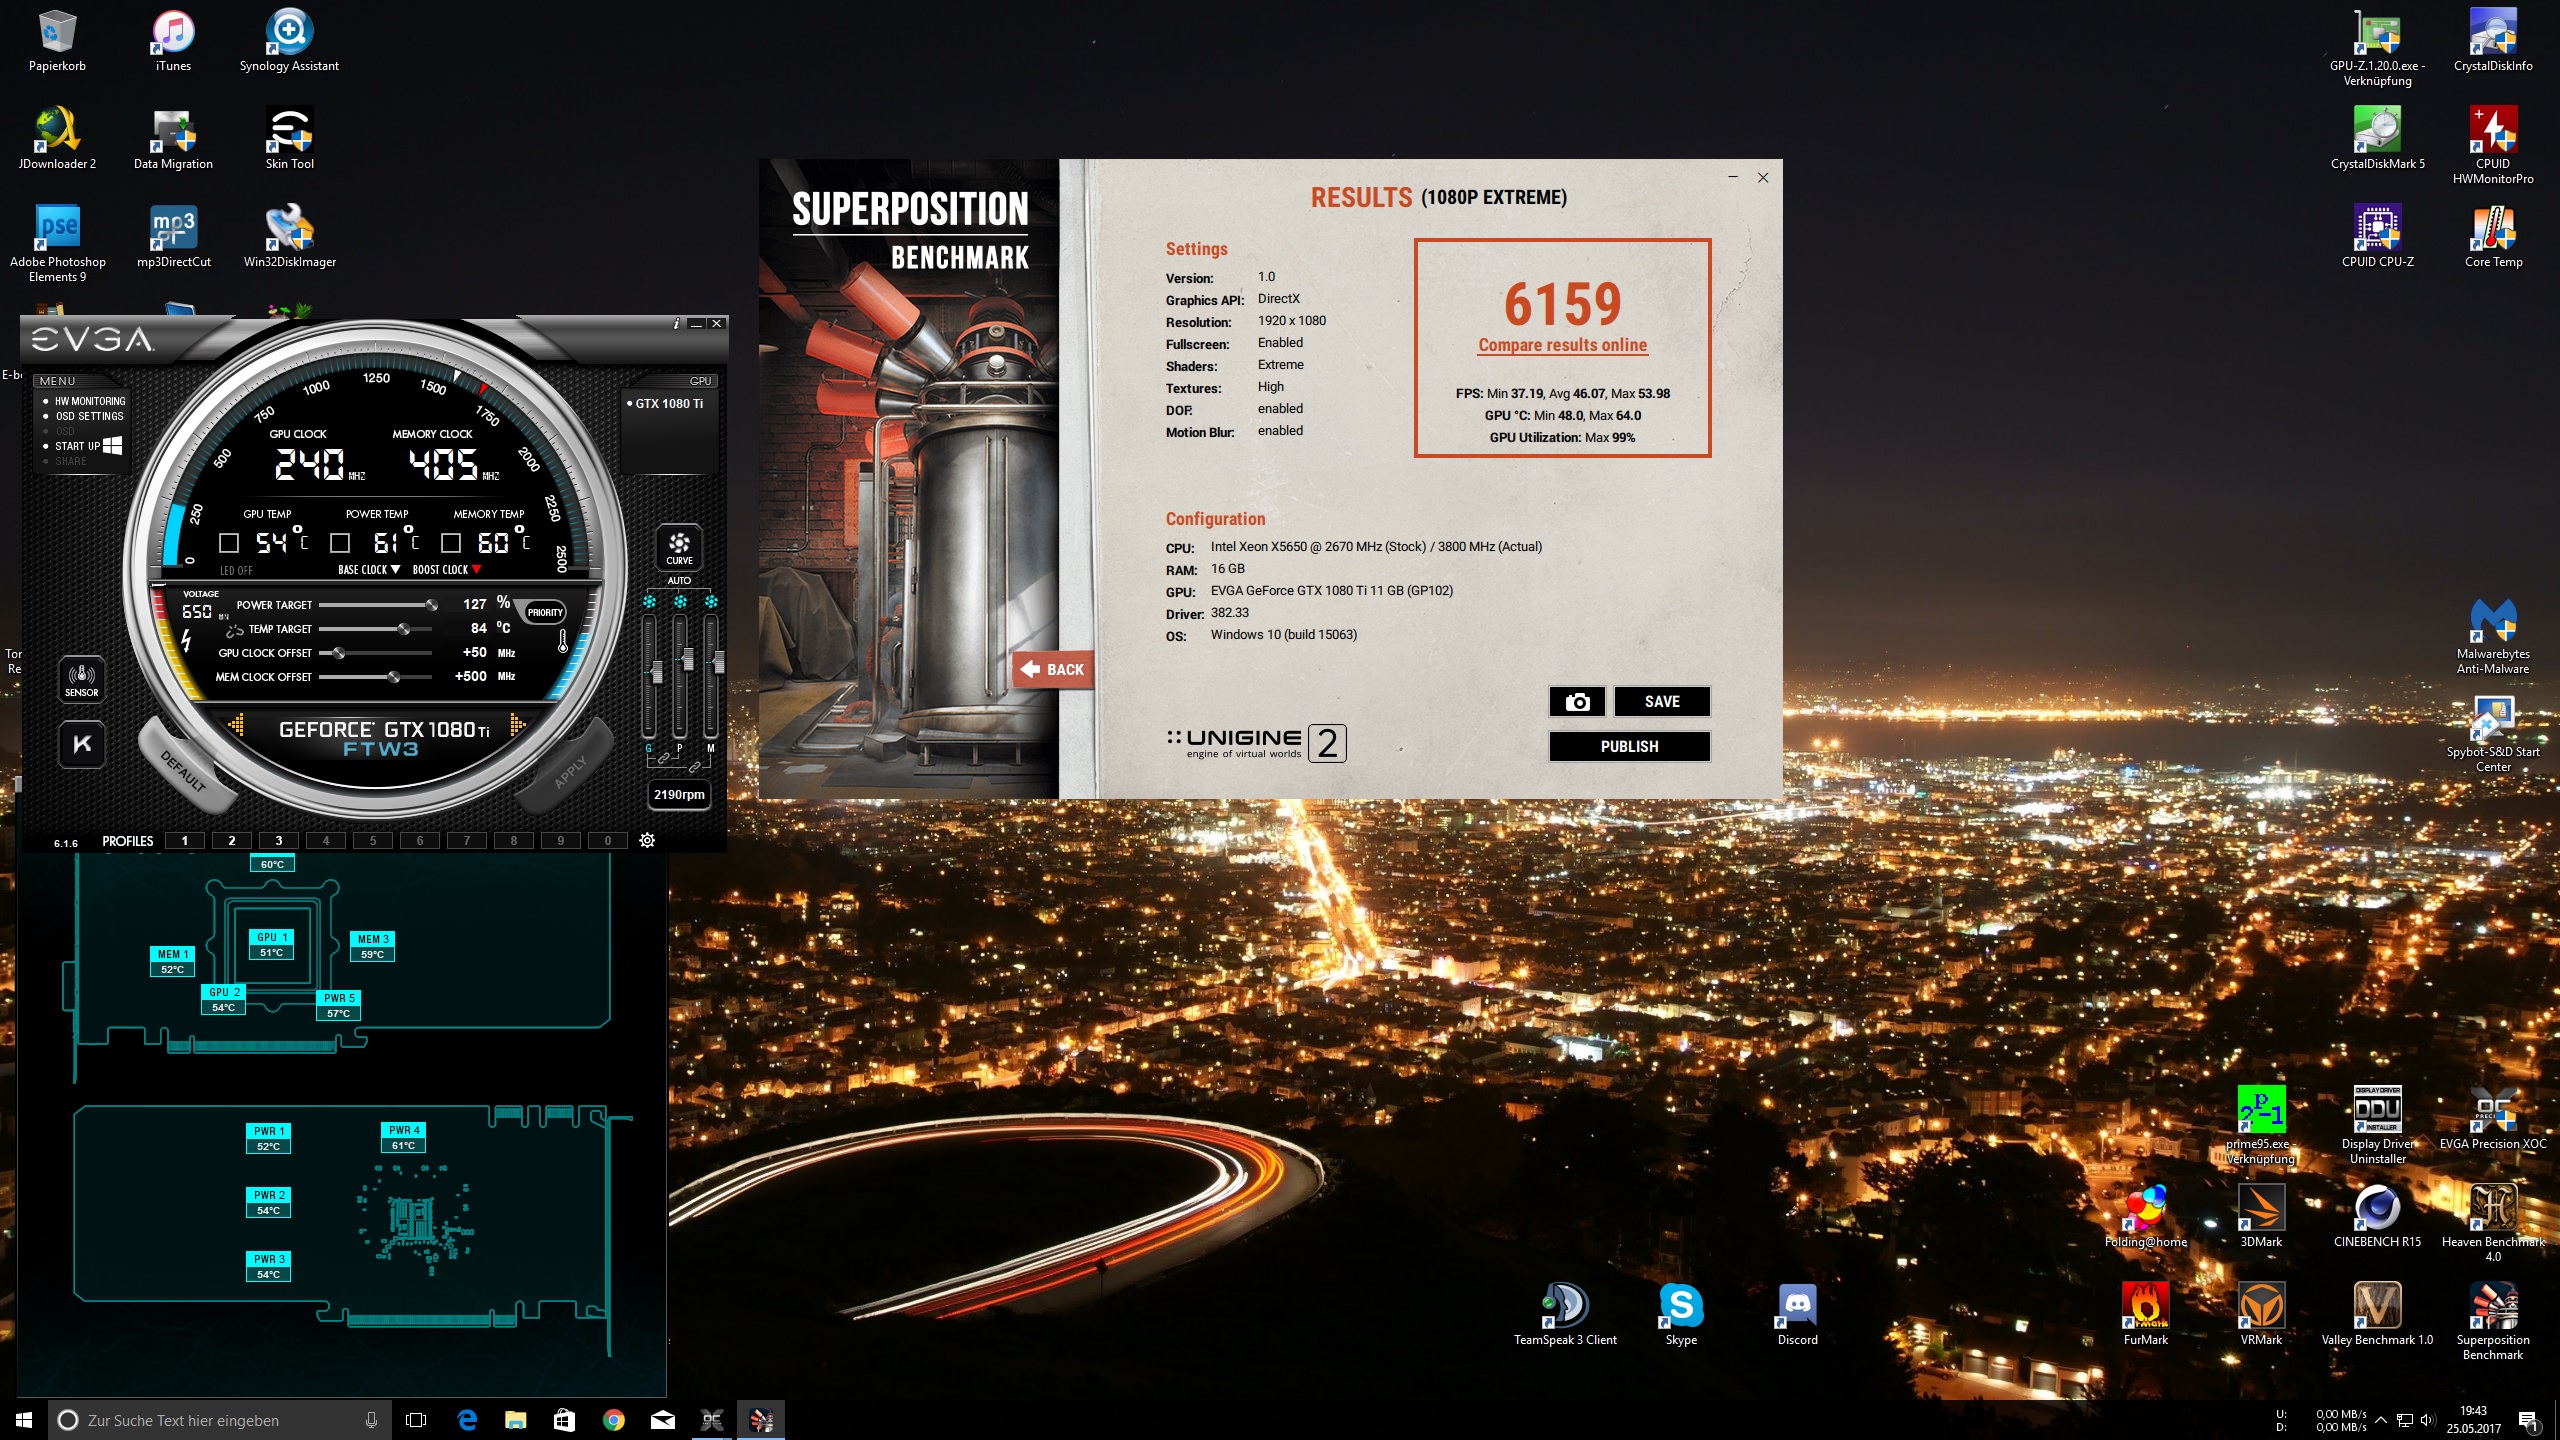The image size is (2560, 1440).
Task: Click the K-Boost icon button
Action: (x=82, y=744)
